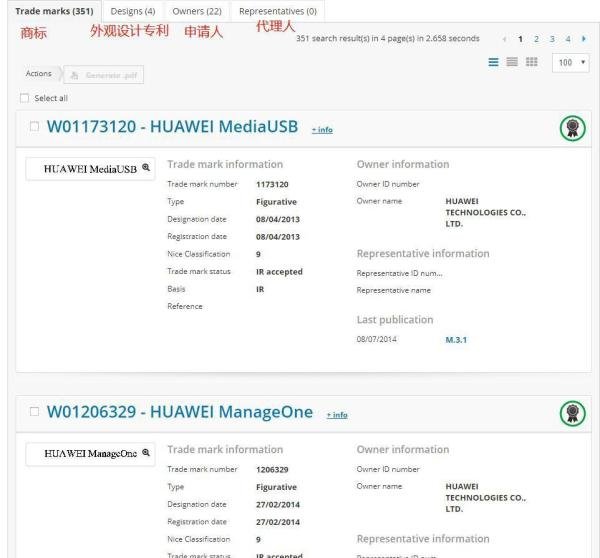Switch to the Trade marks (351) tab
This screenshot has width=600, height=558.
tap(54, 11)
